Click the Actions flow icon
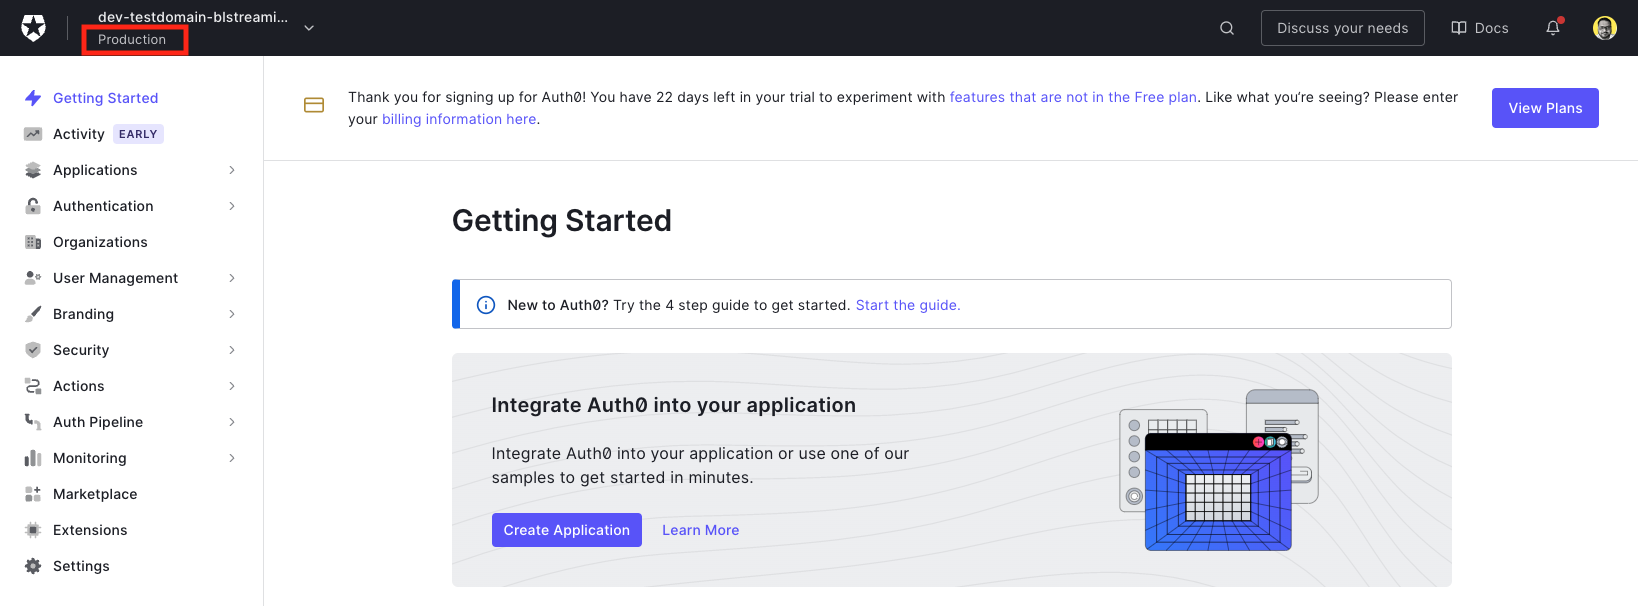 pyautogui.click(x=33, y=386)
